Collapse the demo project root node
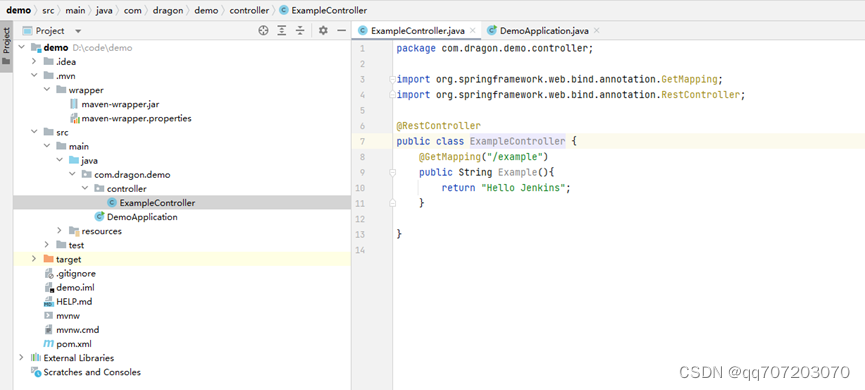This screenshot has height=390, width=865. click(x=22, y=47)
